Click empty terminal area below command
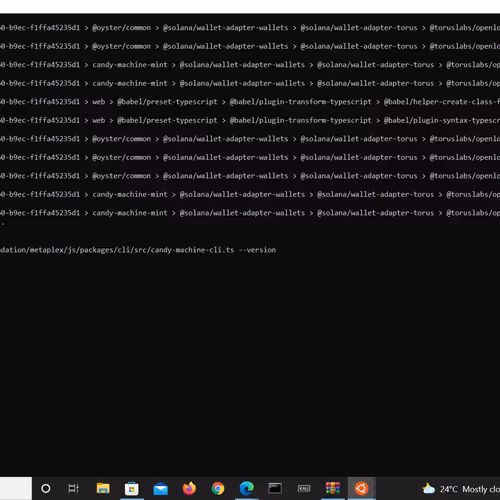 coord(250,363)
